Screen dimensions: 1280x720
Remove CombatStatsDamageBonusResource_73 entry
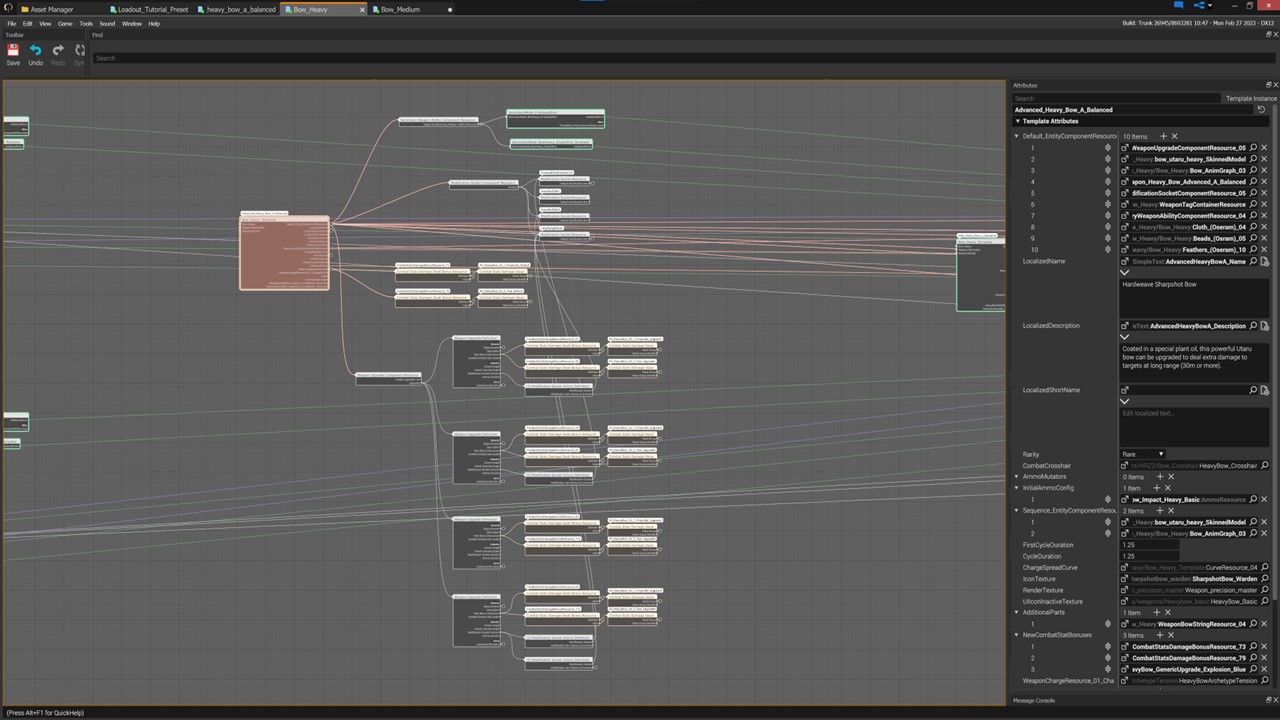pos(1264,647)
